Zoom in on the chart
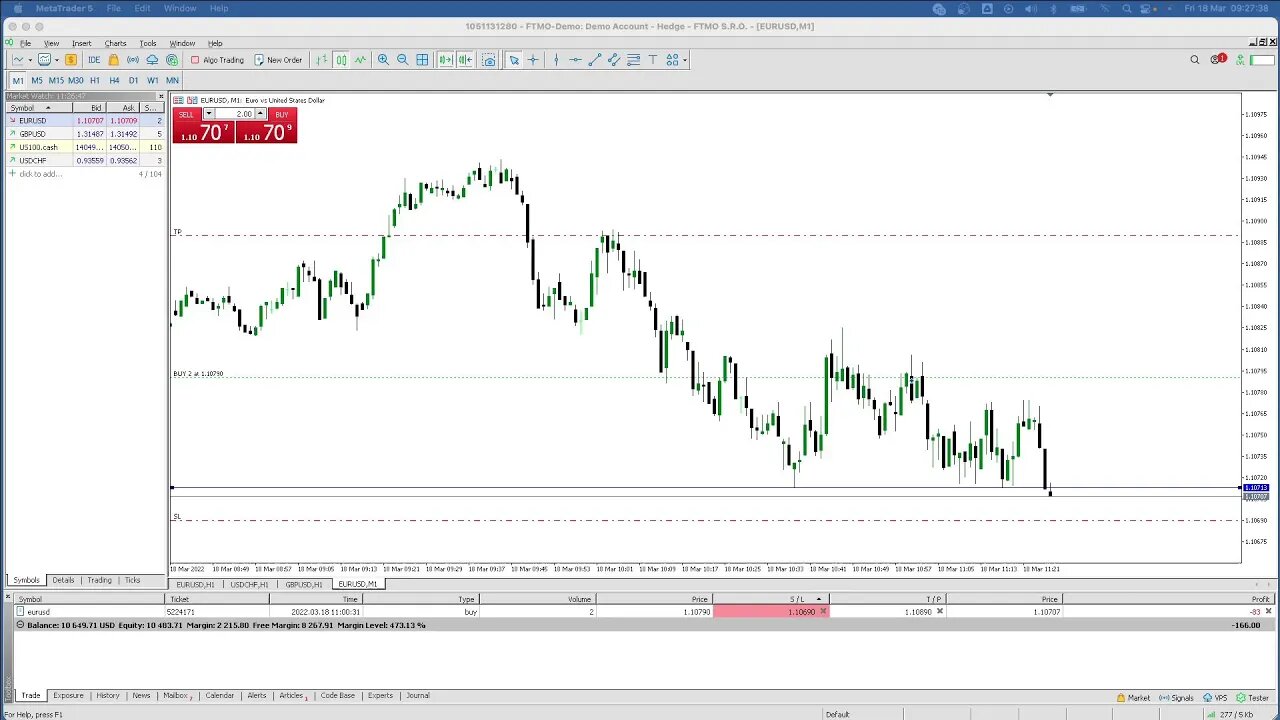 click(x=383, y=60)
